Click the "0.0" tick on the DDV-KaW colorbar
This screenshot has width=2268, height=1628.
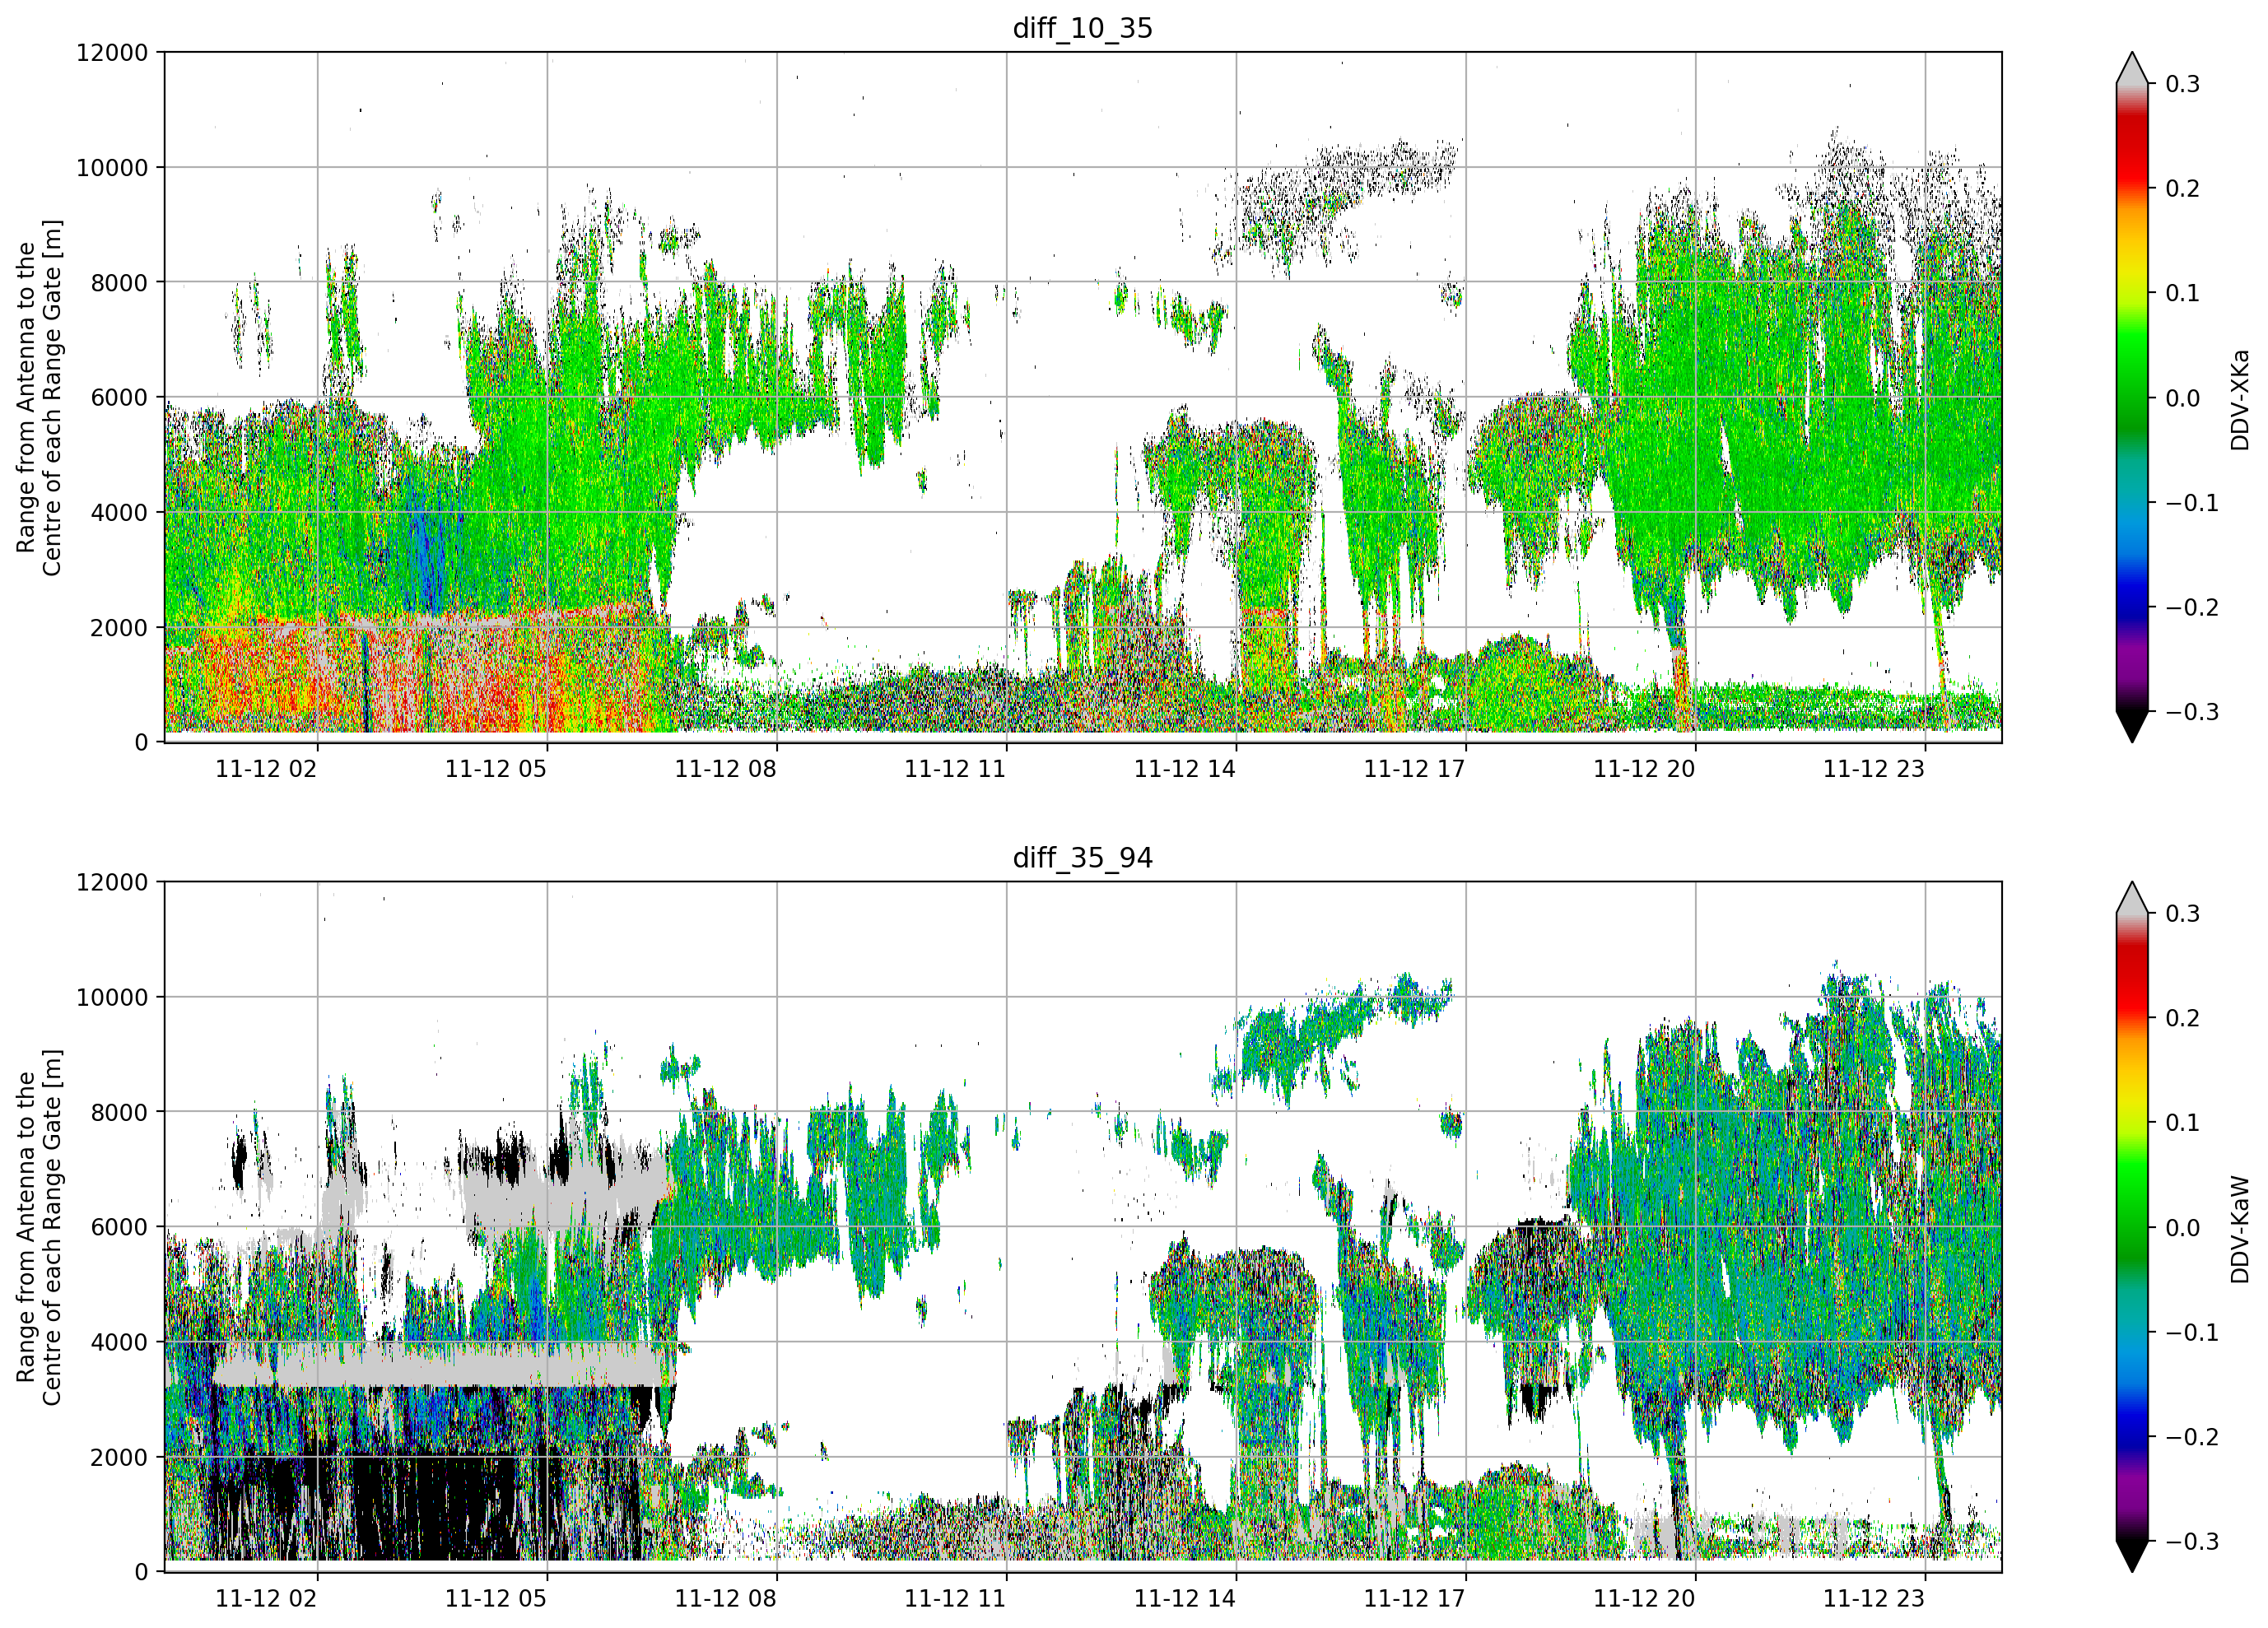coord(2182,1228)
